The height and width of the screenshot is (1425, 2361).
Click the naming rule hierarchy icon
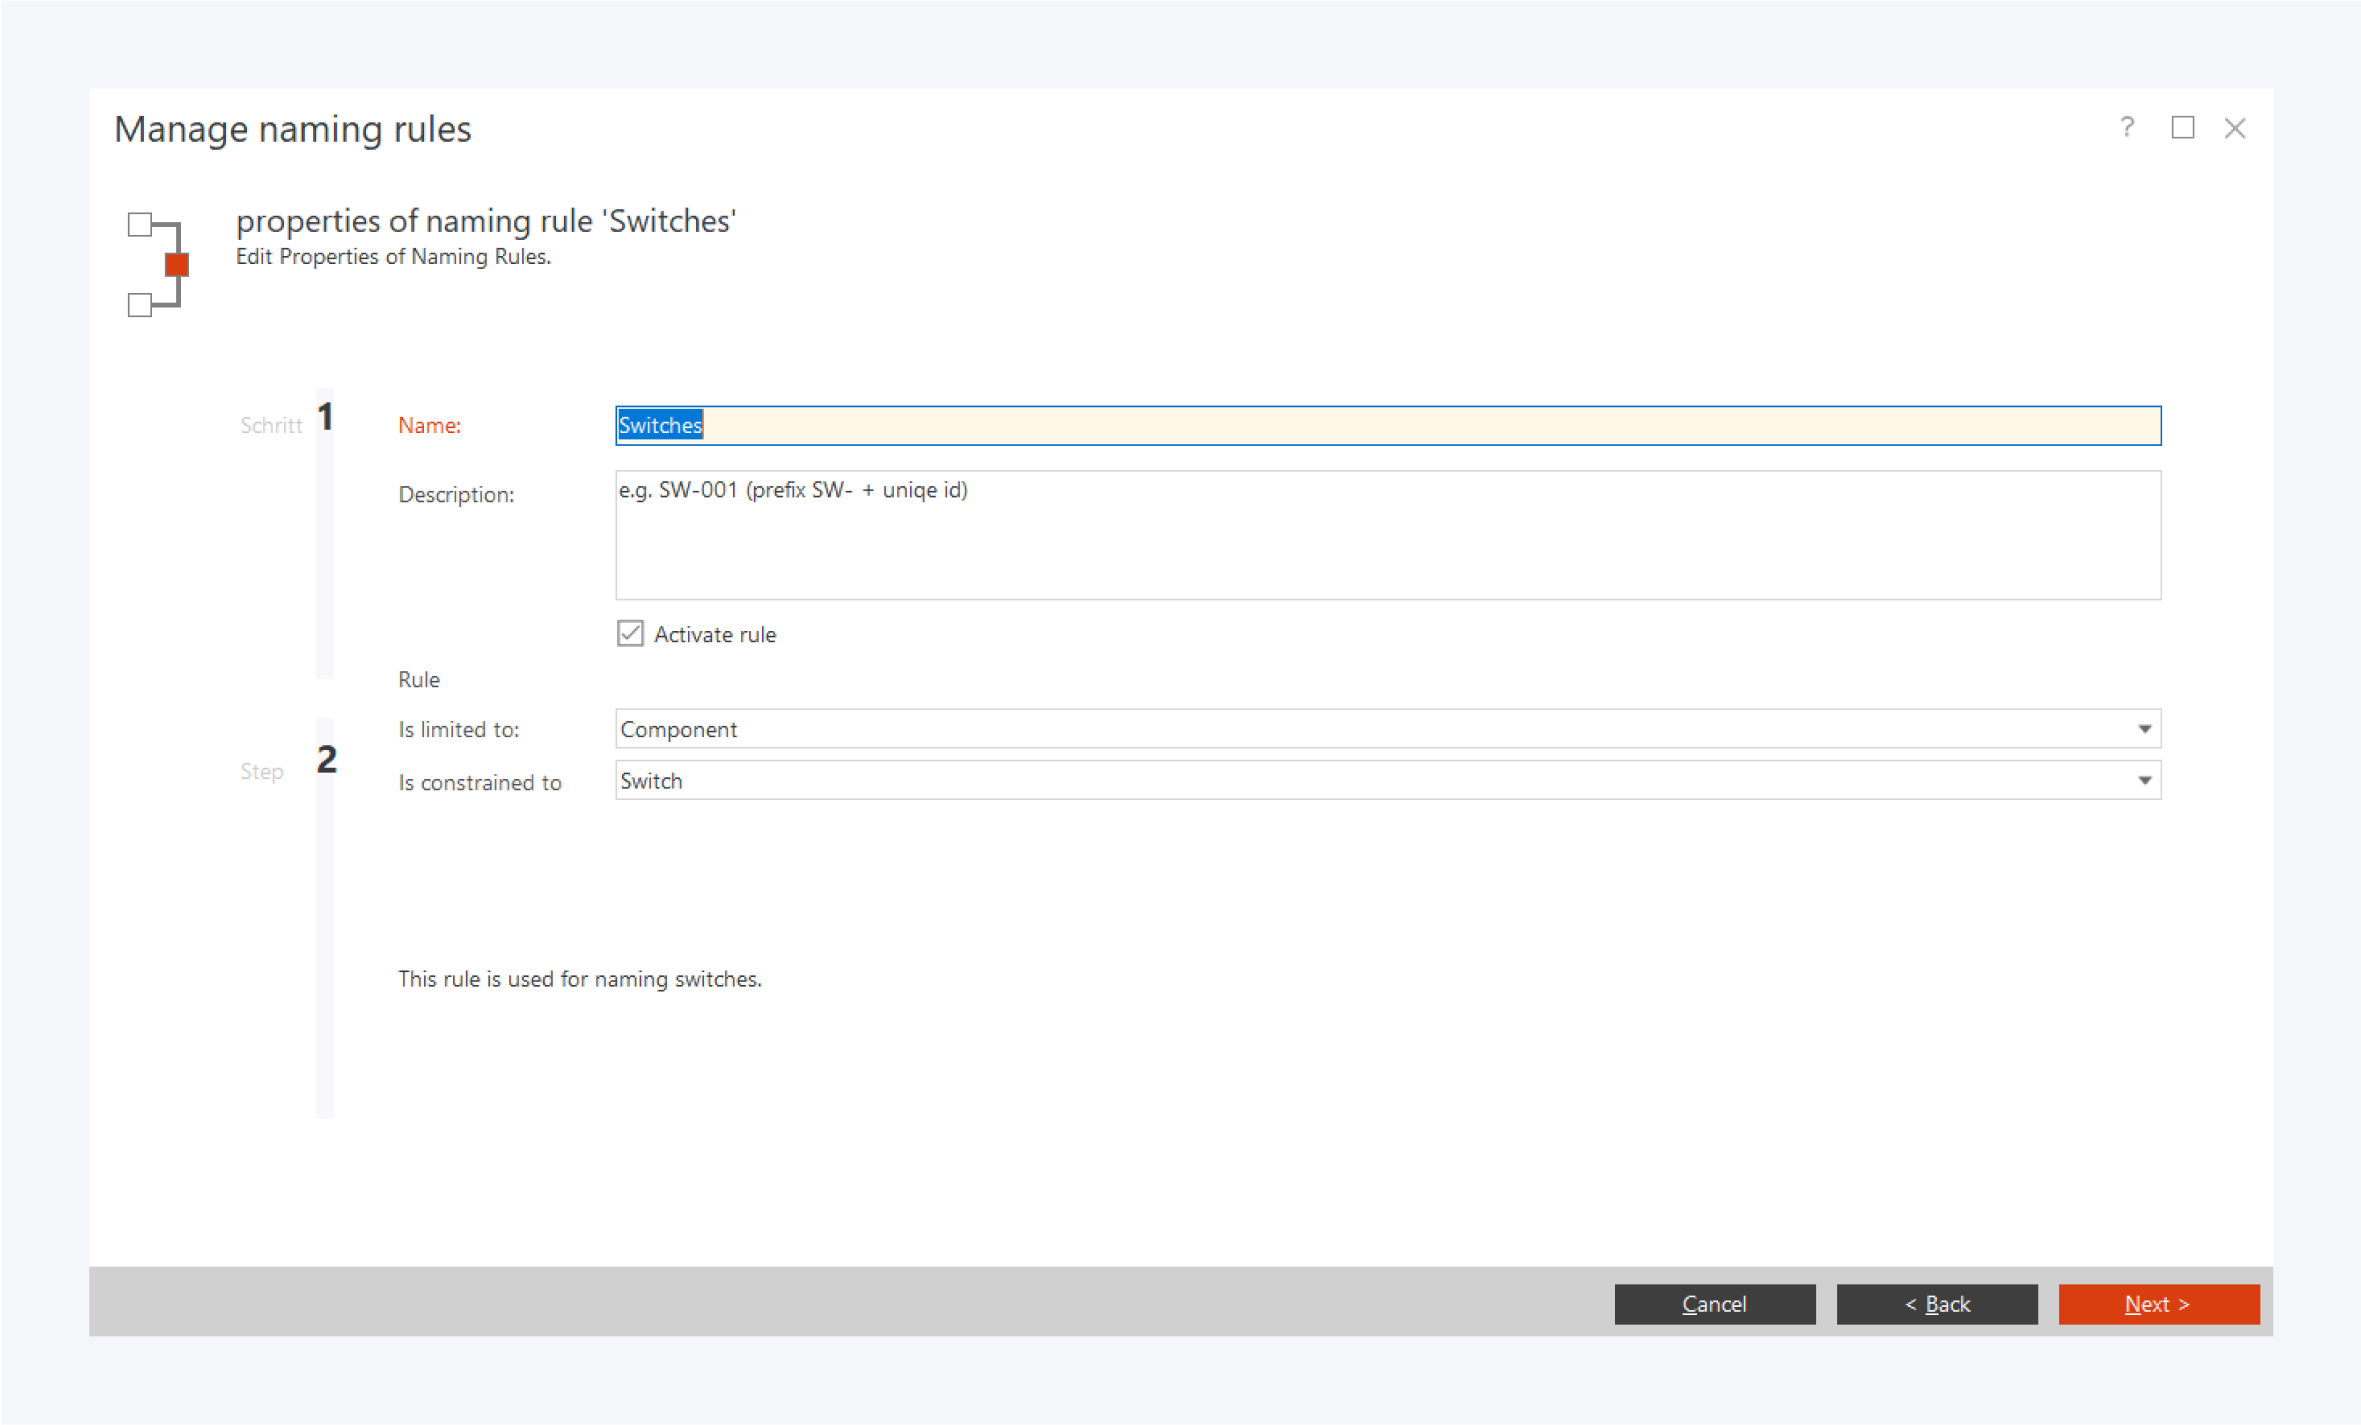tap(157, 264)
